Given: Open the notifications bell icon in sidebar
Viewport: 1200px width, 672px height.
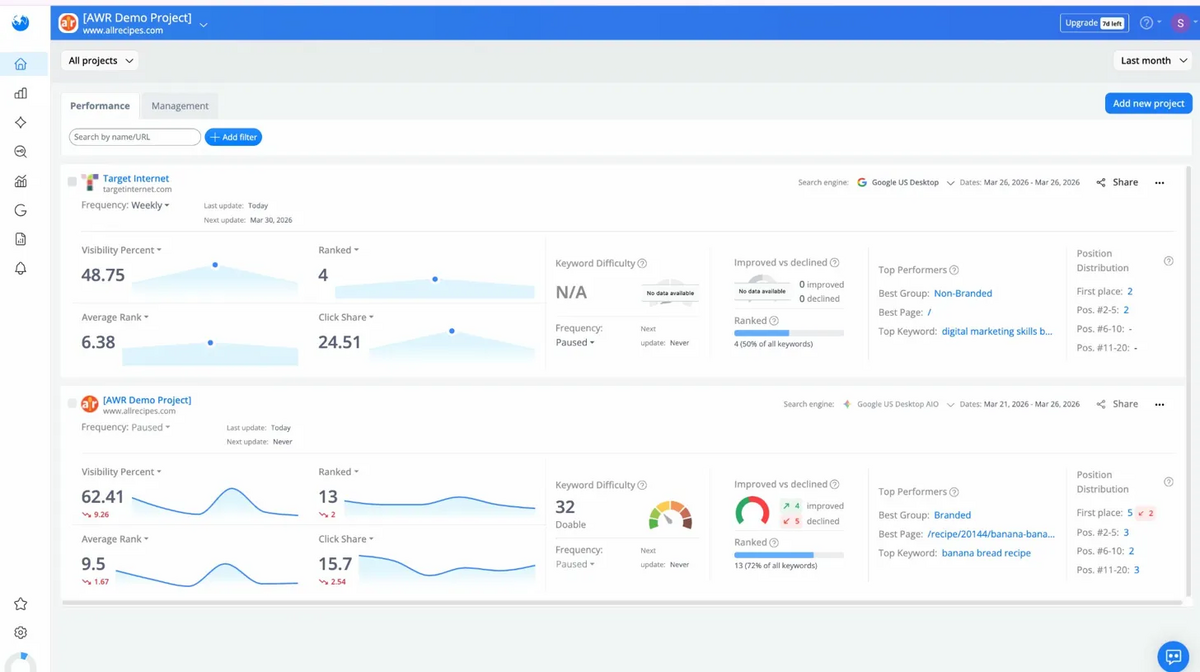Looking at the screenshot, I should 20,268.
